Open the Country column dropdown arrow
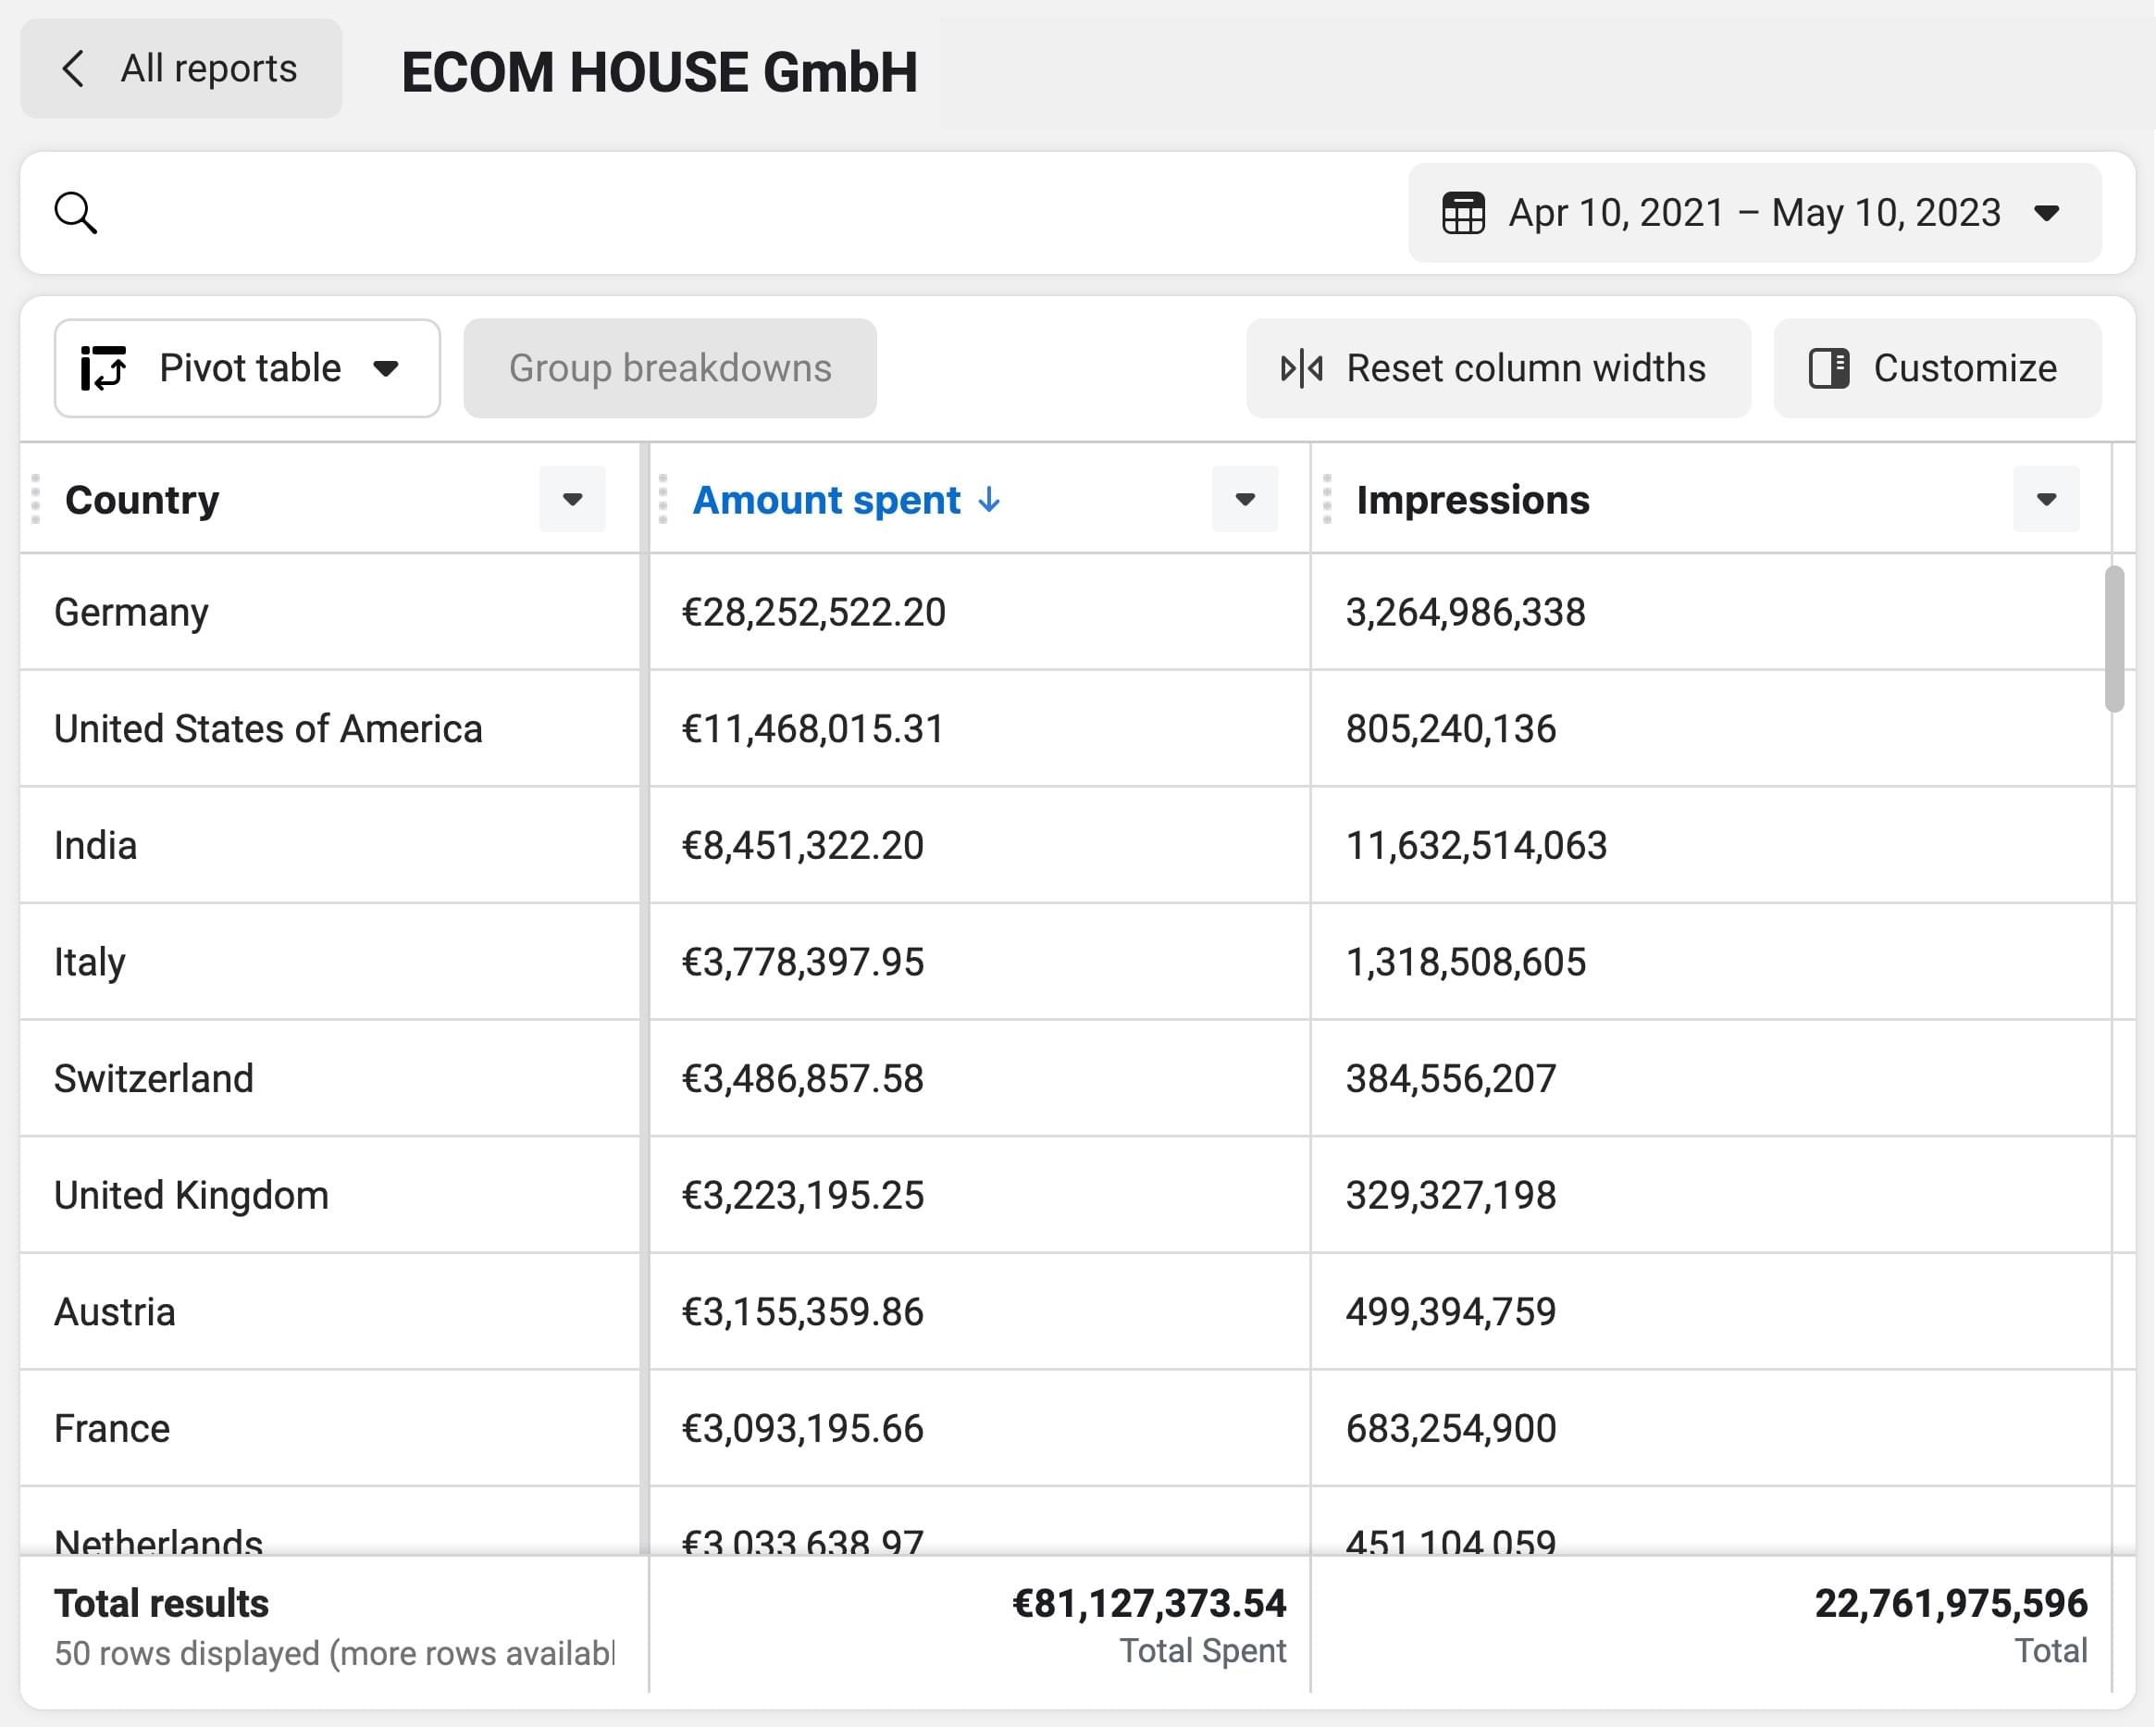This screenshot has width=2156, height=1727. [x=572, y=499]
